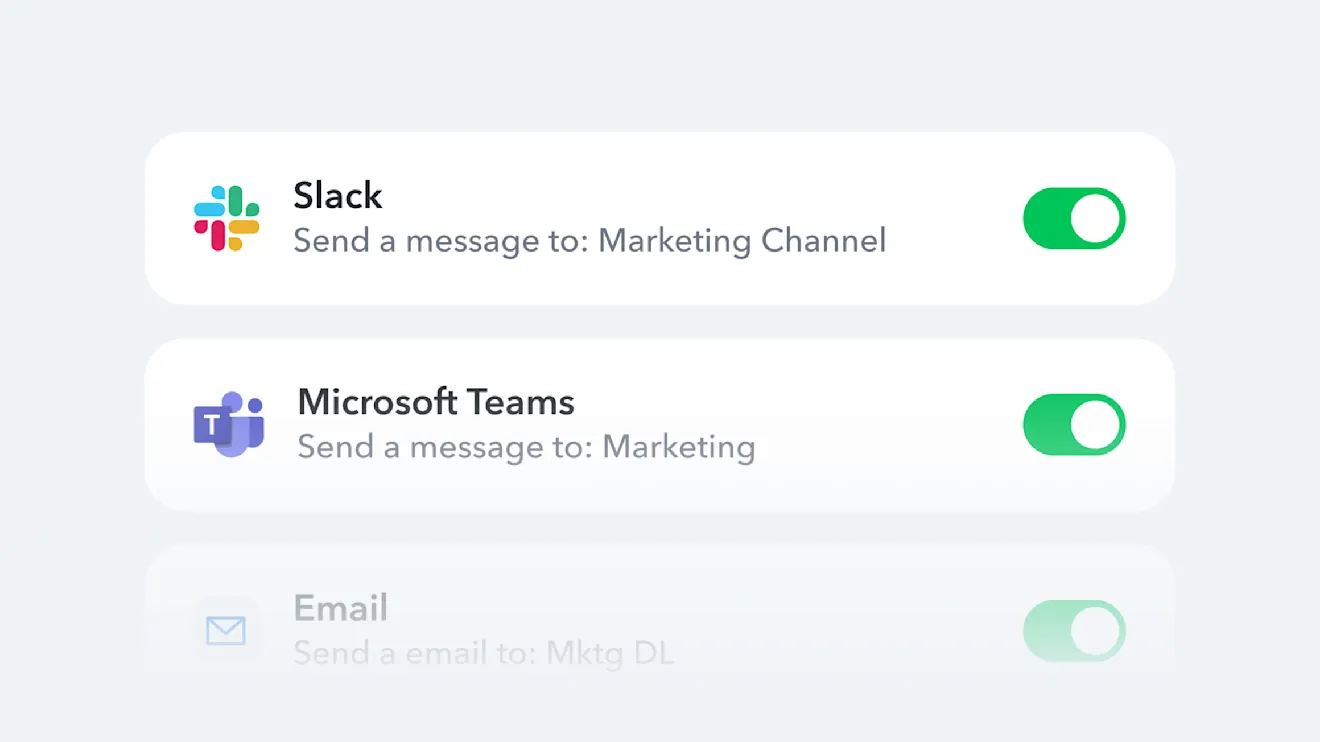This screenshot has height=742, width=1320.
Task: Select the Slack integration title
Action: 338,195
